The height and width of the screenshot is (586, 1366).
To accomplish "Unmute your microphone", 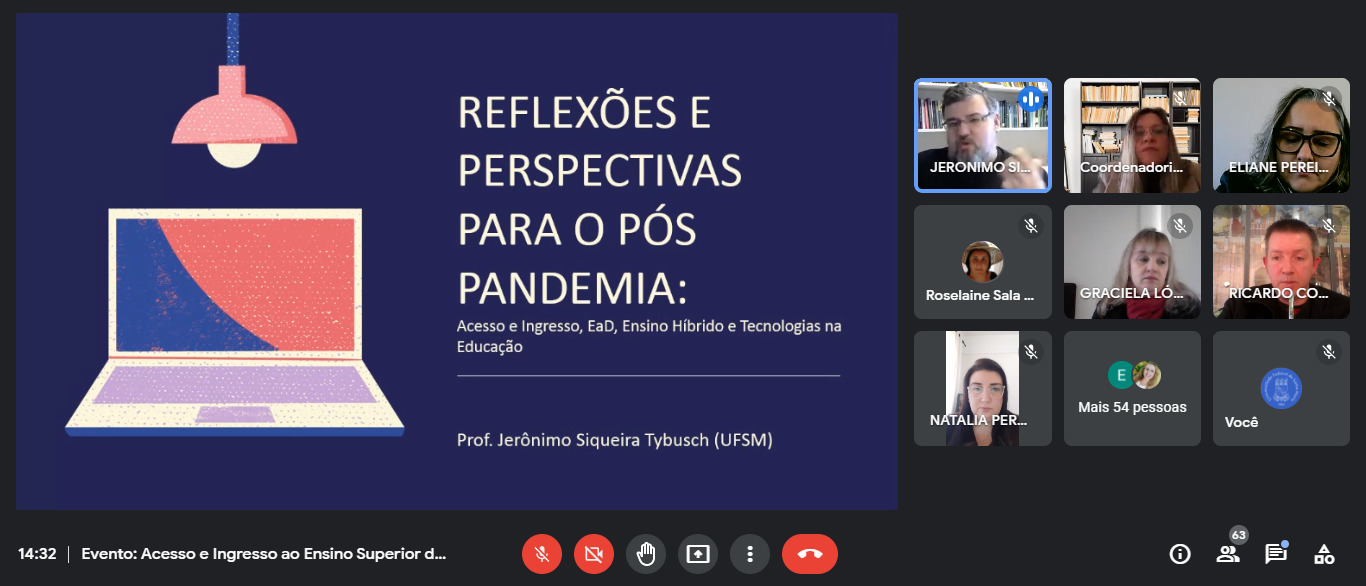I will 542,553.
